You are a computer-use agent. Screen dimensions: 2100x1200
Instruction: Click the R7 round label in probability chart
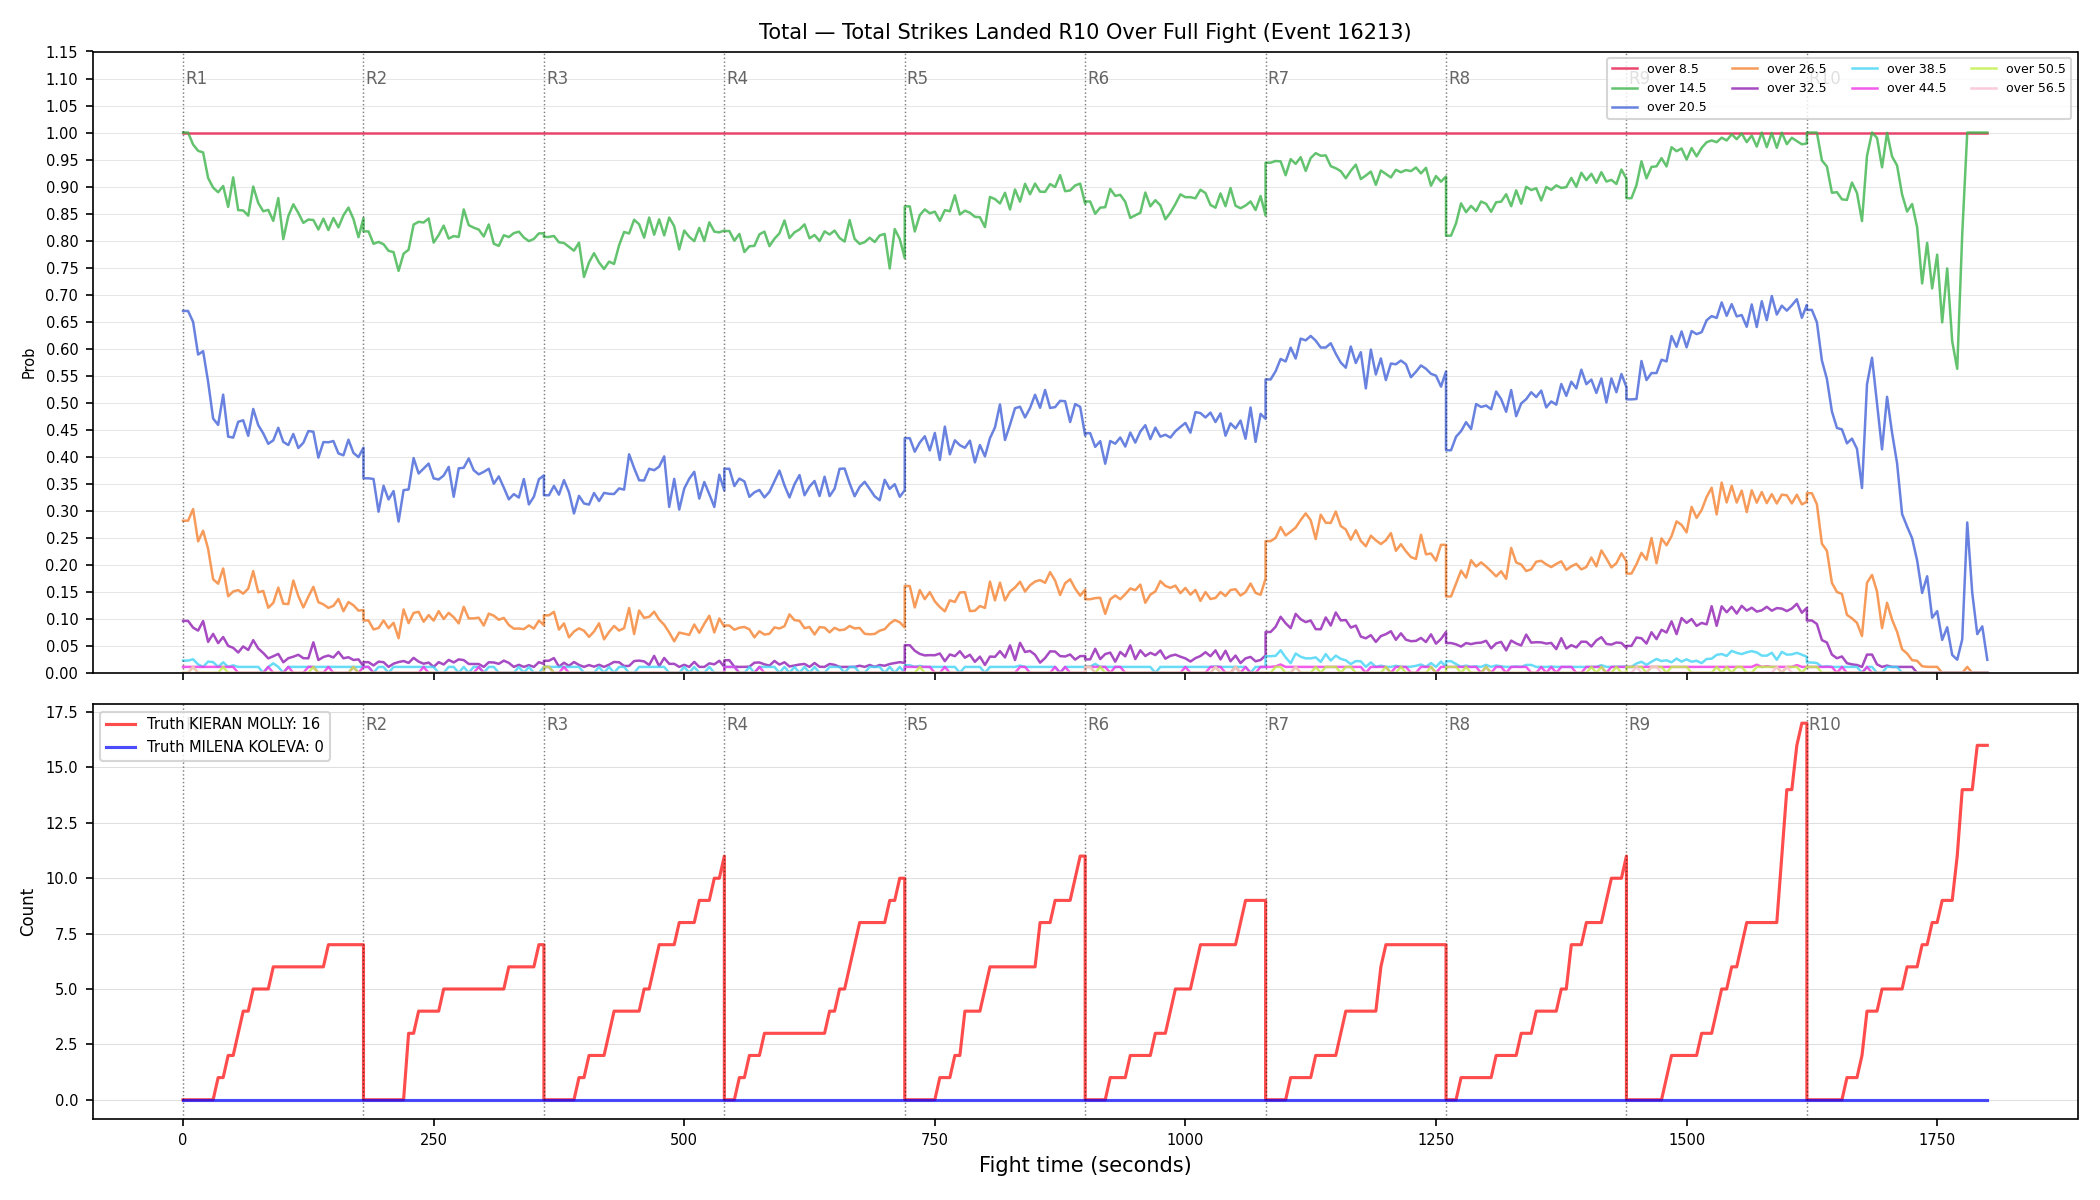[1278, 78]
